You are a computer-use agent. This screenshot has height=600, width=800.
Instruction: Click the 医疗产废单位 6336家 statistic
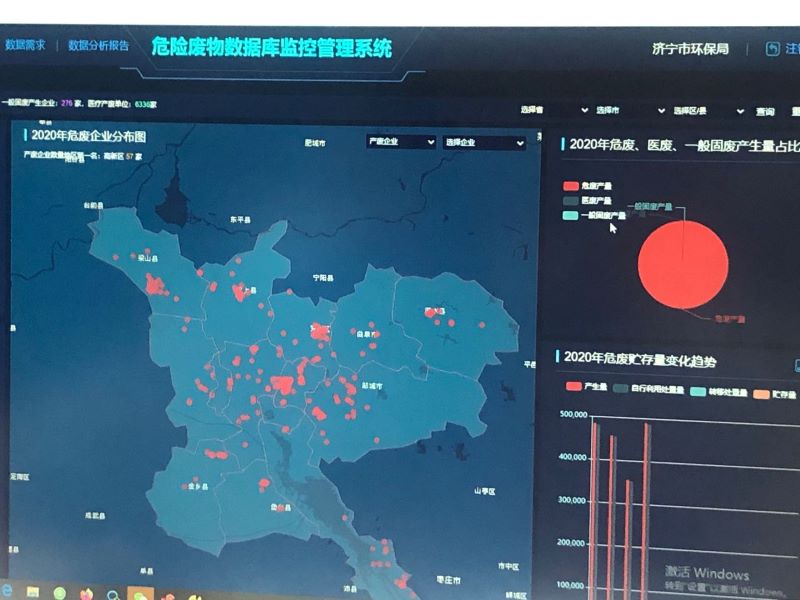[122, 104]
